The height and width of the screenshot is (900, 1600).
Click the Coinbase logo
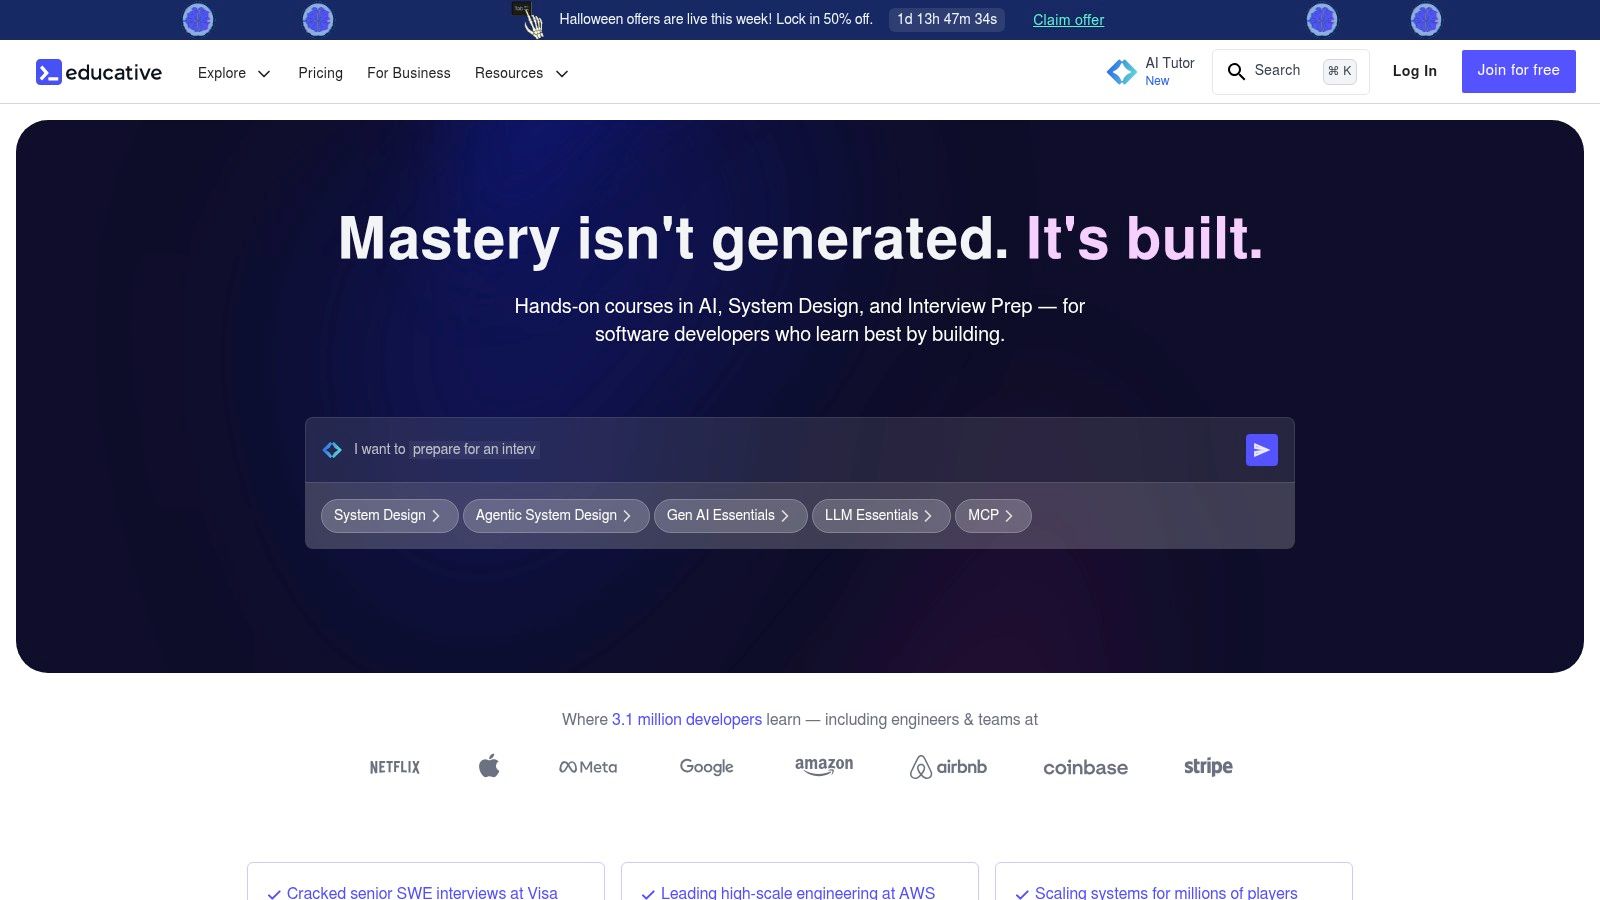[x=1085, y=767]
